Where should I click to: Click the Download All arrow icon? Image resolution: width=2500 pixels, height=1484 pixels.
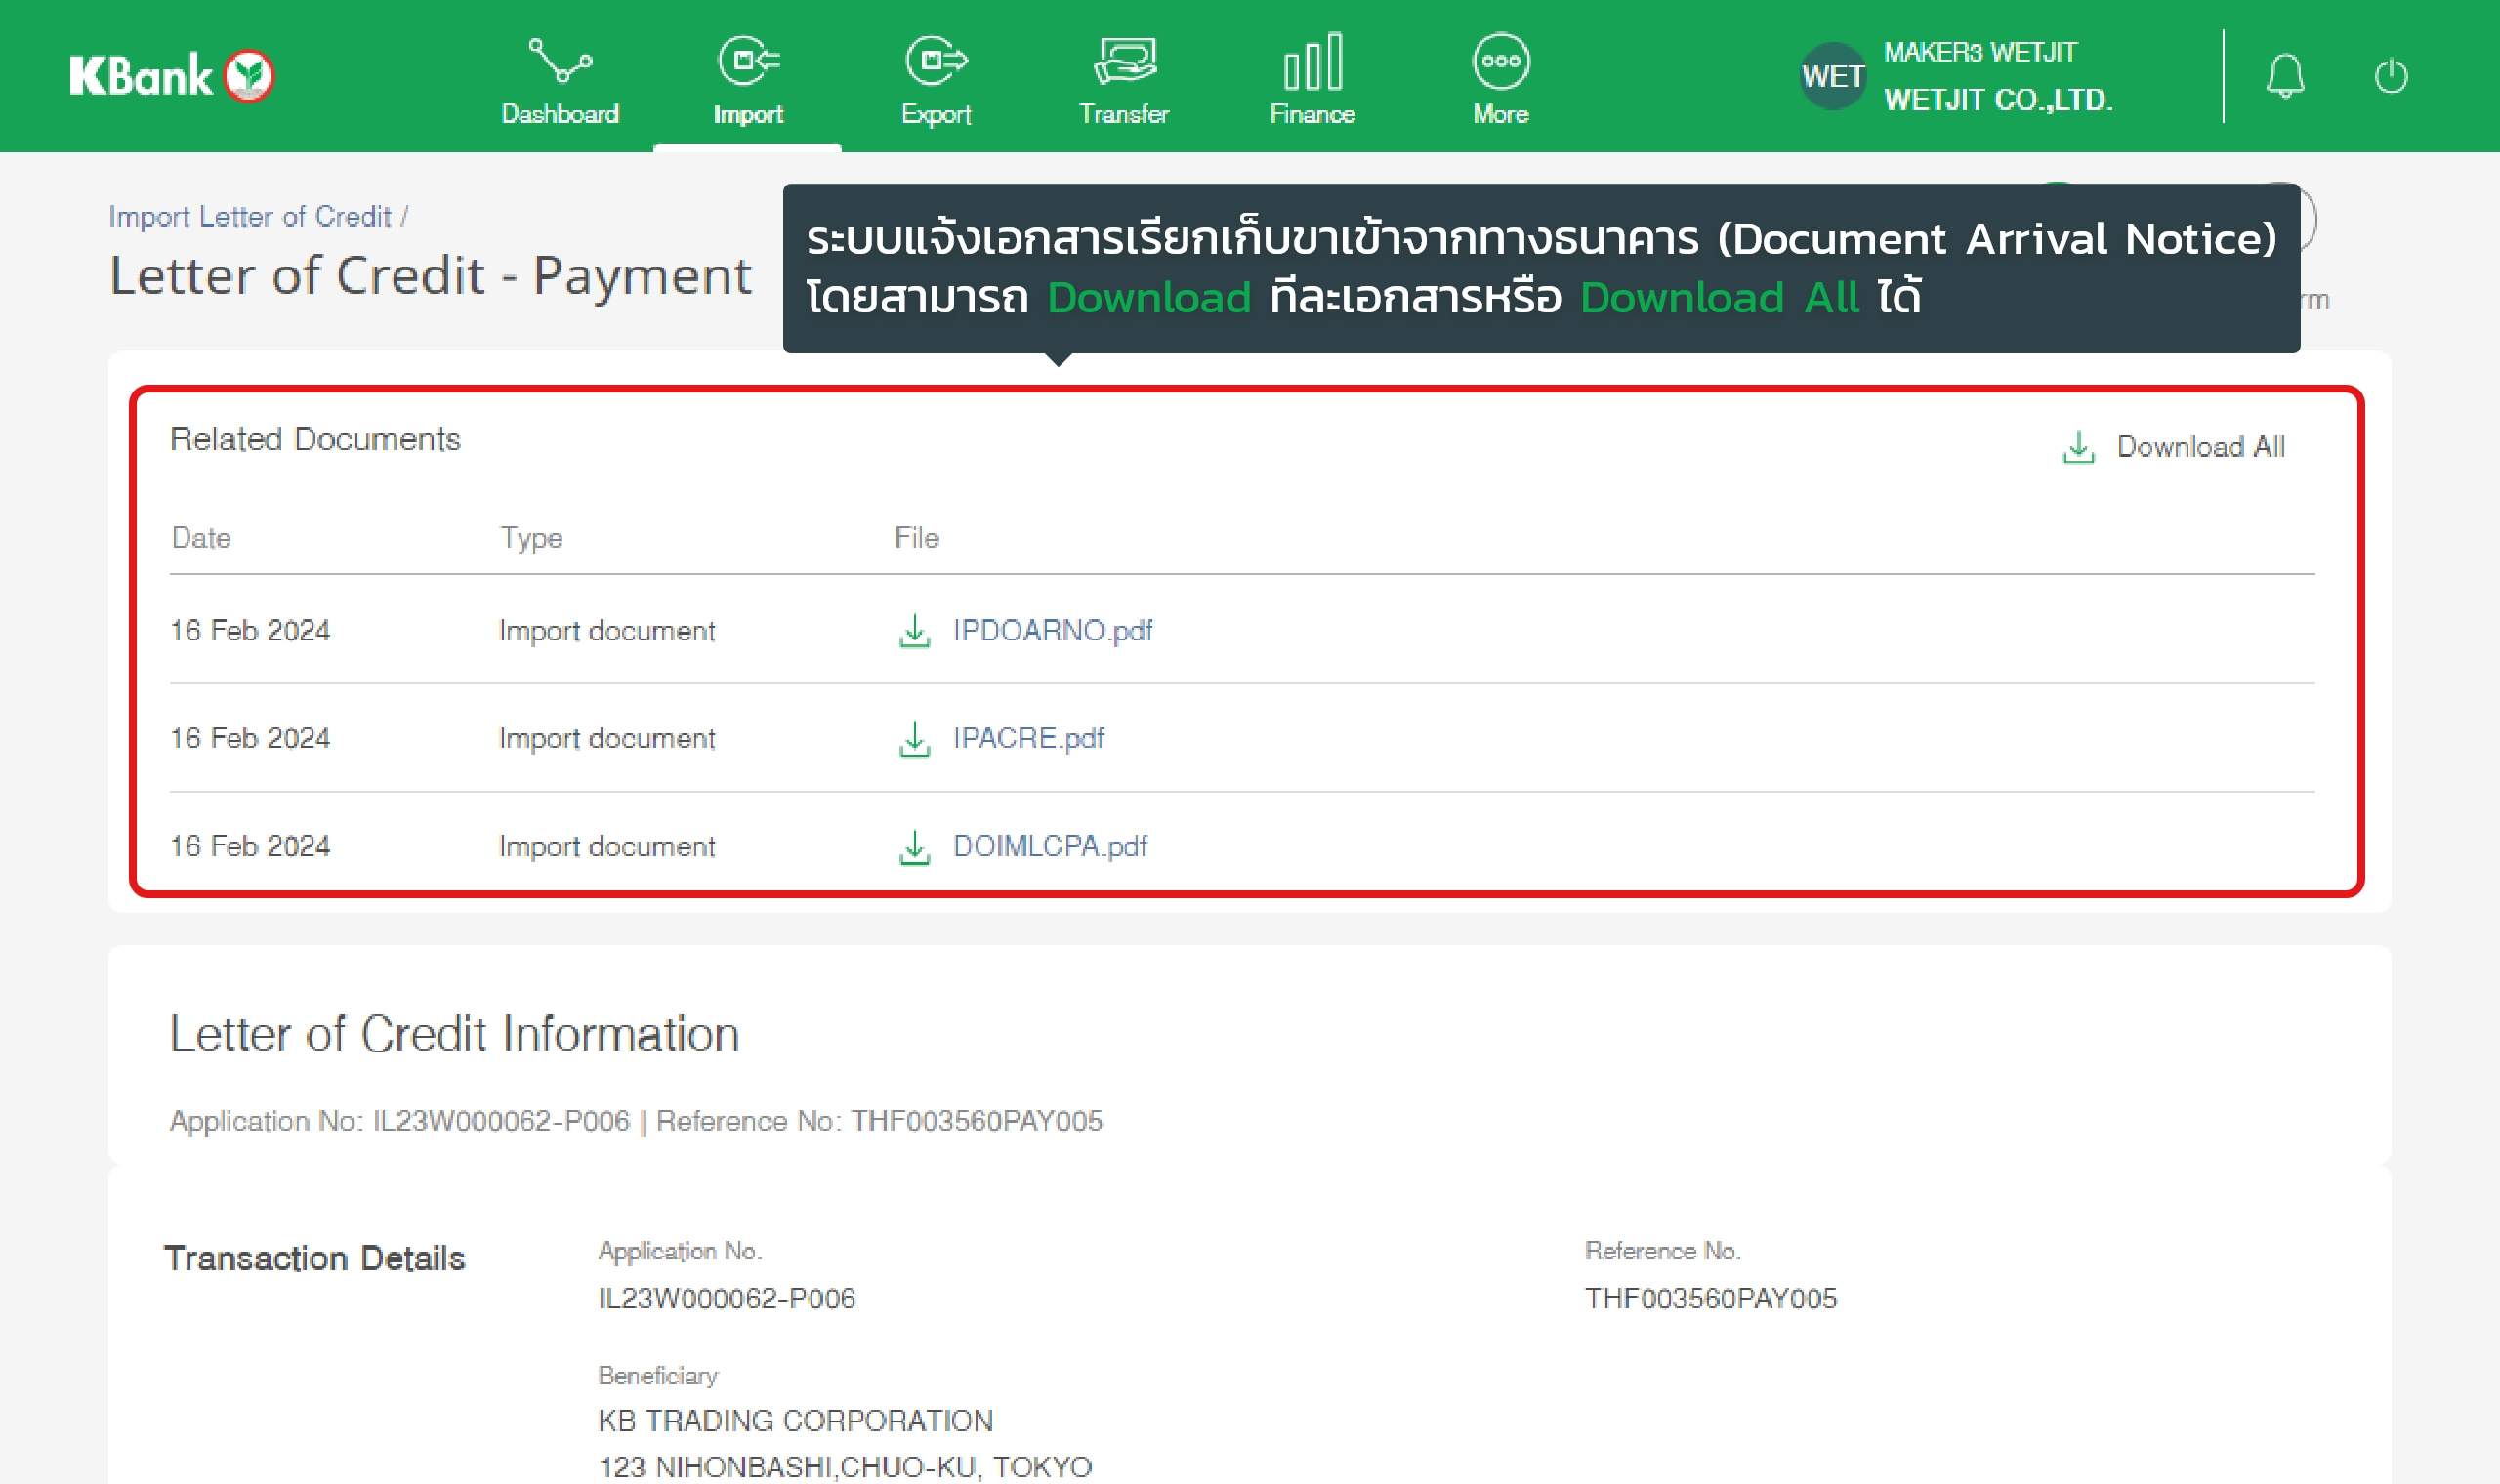click(2078, 447)
